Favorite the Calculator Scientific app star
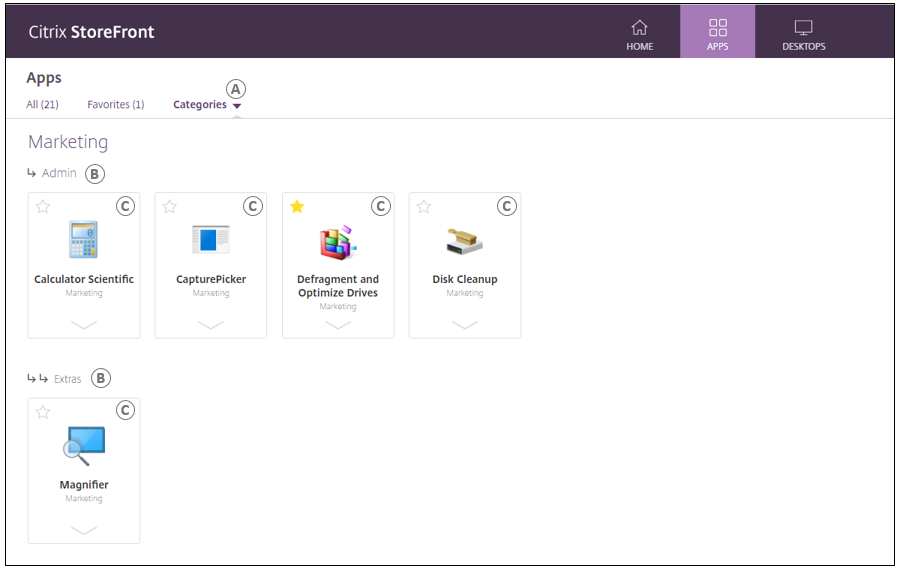This screenshot has height=571, width=900. (x=43, y=207)
